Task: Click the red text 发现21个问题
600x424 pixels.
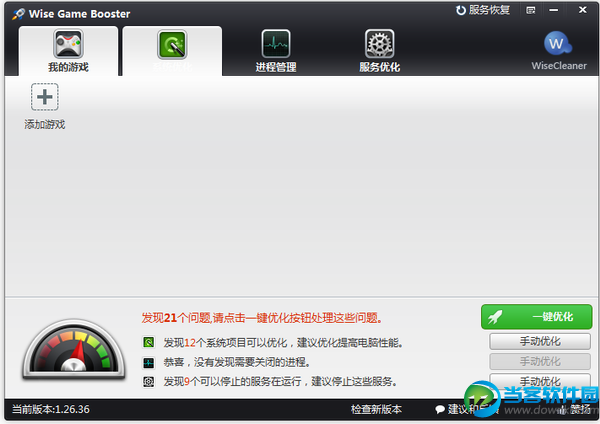Action: point(261,318)
